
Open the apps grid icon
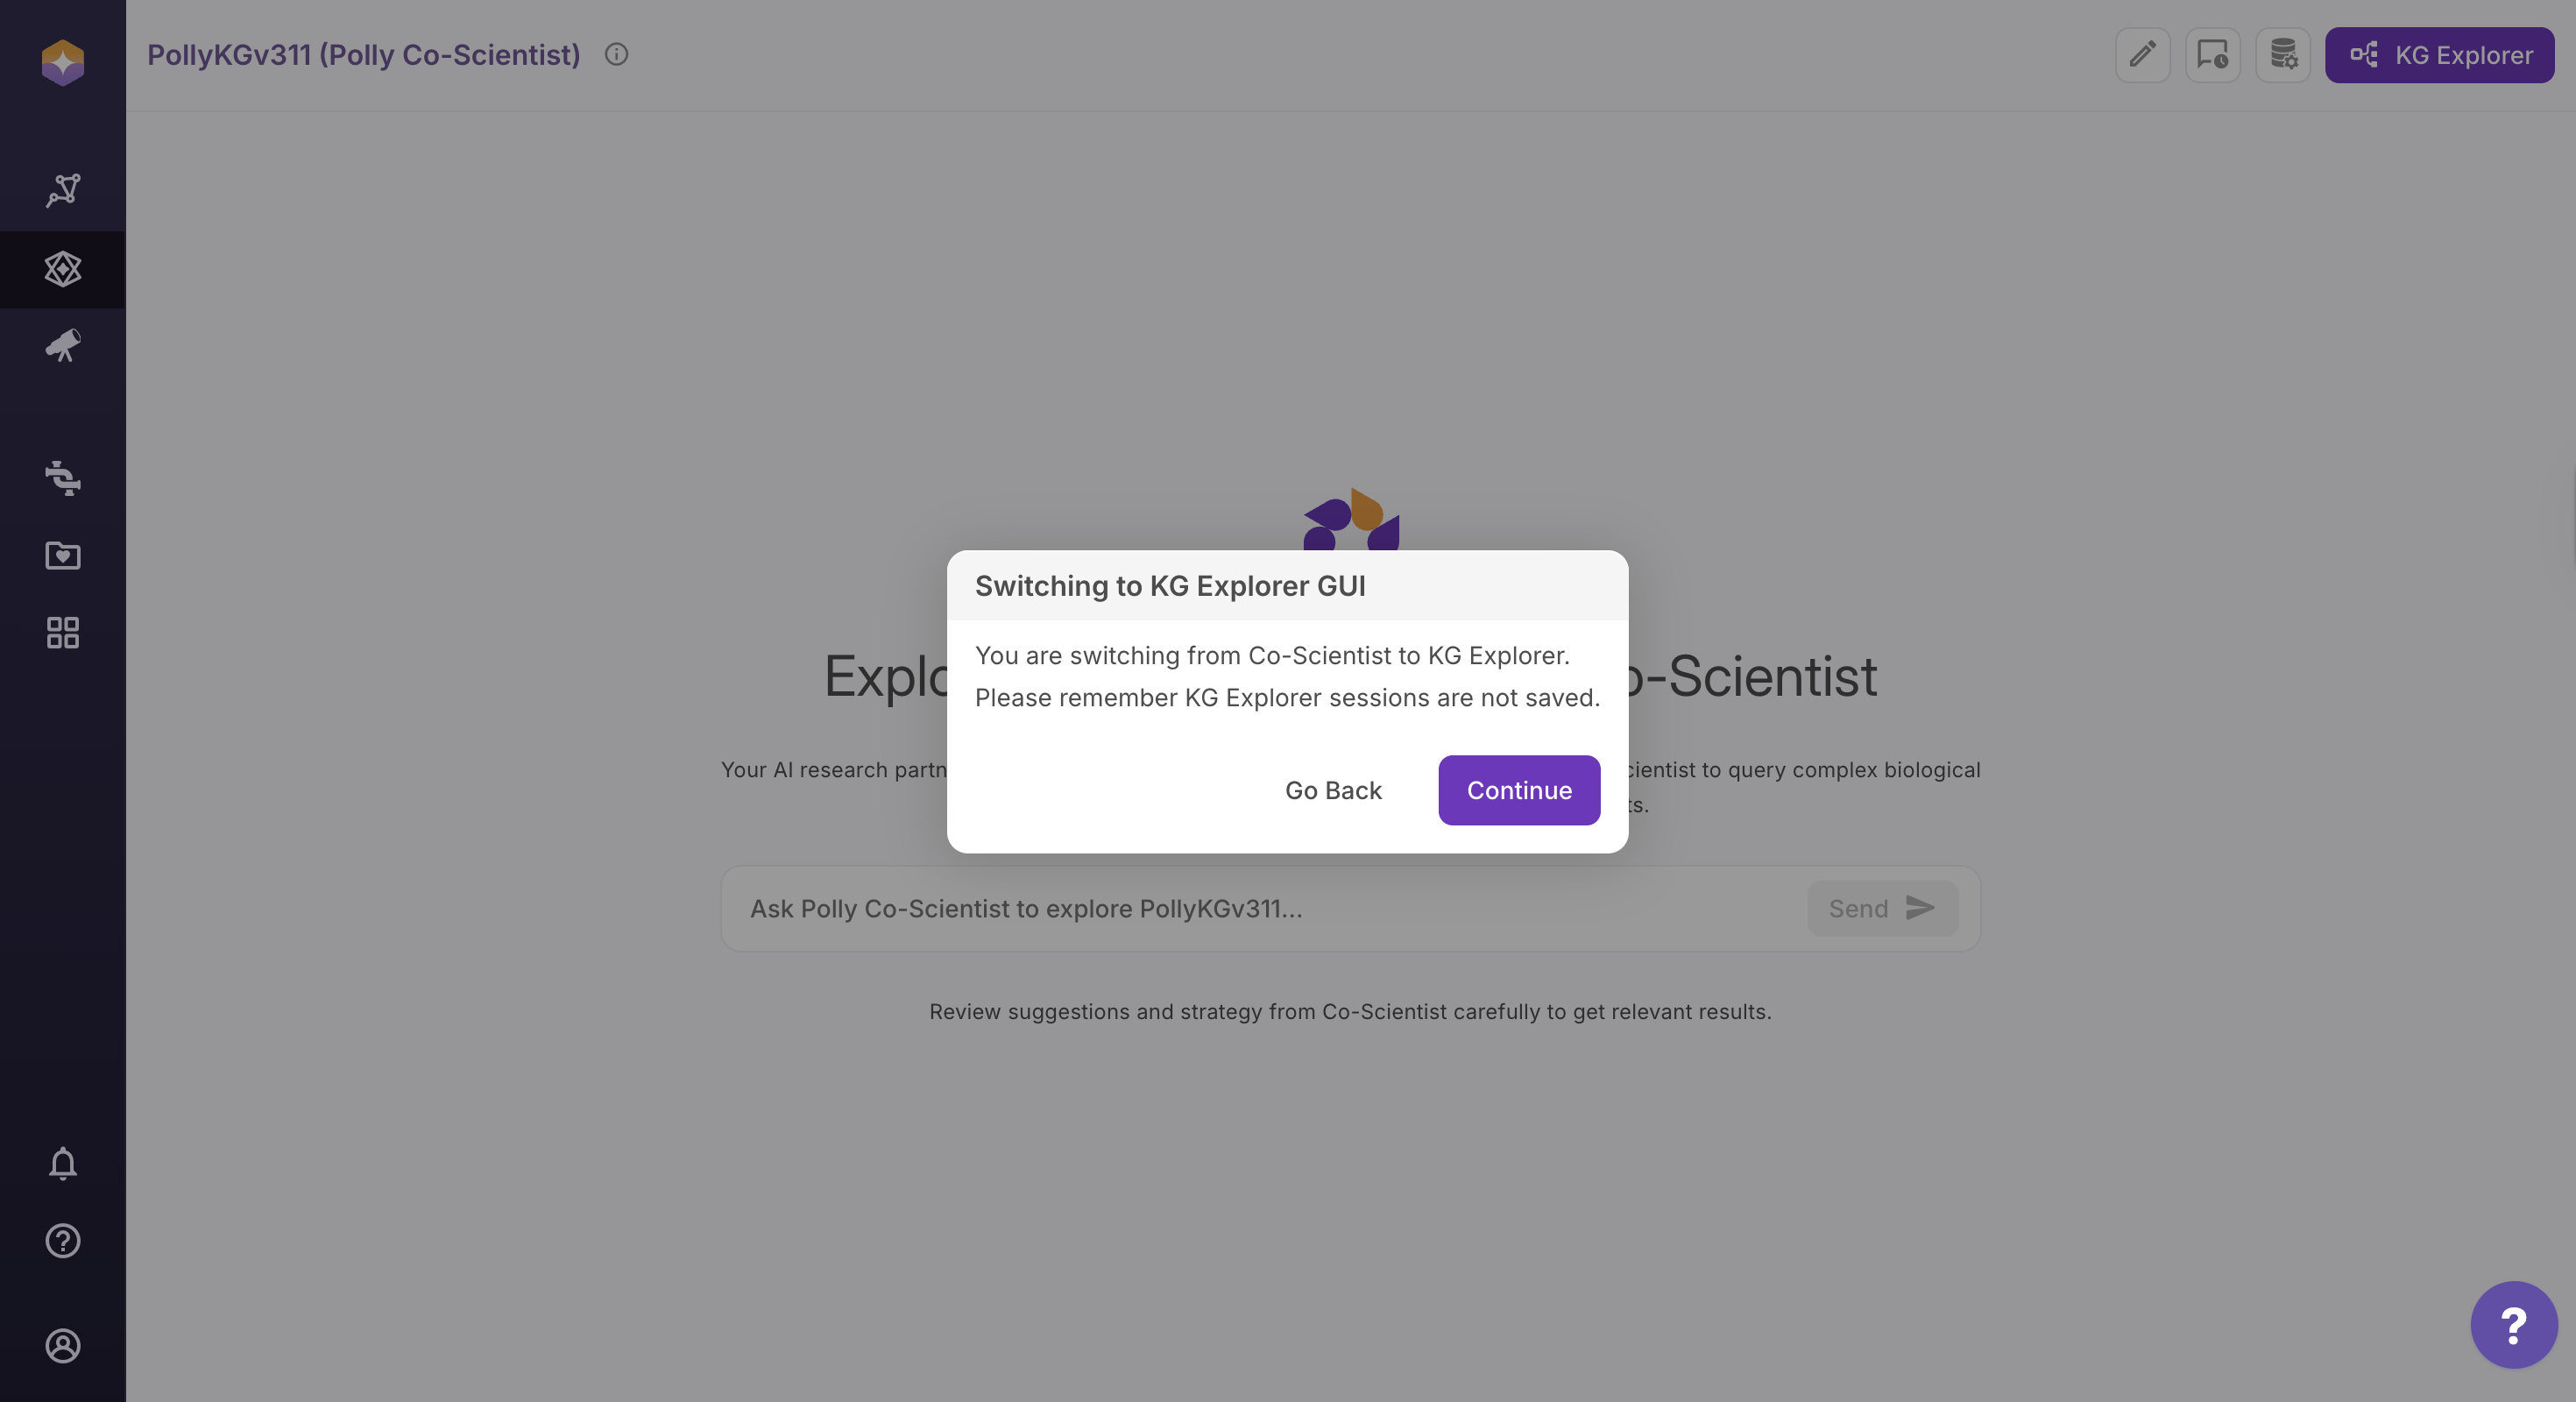click(x=62, y=632)
